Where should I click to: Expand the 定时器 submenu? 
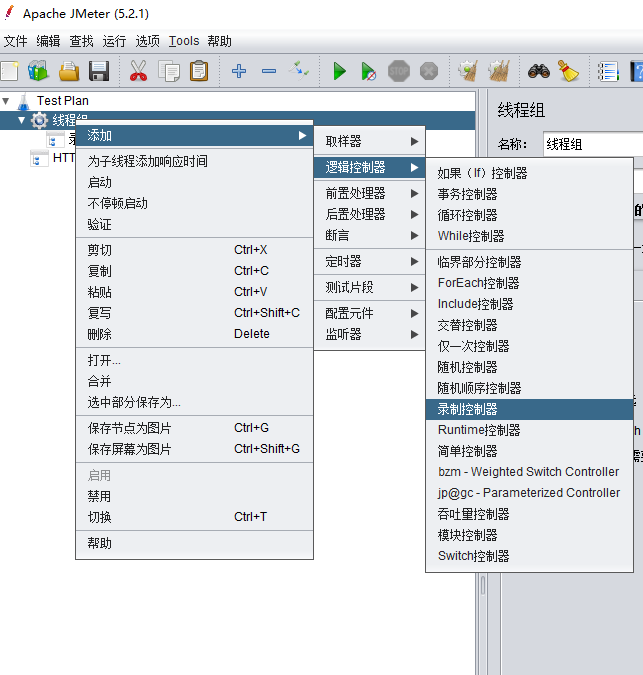tap(370, 261)
